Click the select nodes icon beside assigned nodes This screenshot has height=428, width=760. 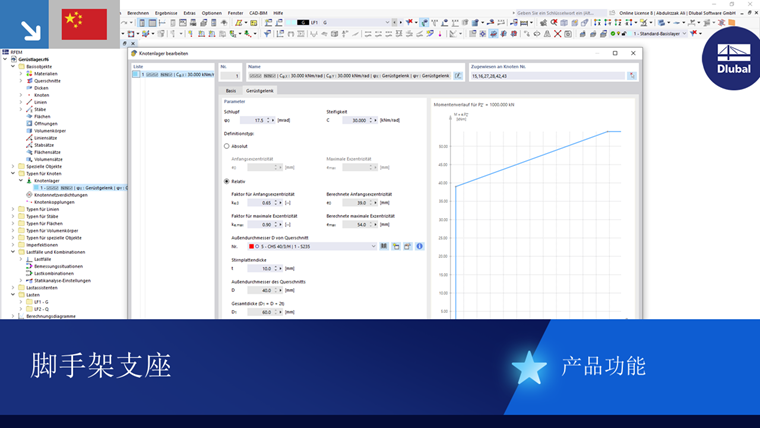(632, 76)
